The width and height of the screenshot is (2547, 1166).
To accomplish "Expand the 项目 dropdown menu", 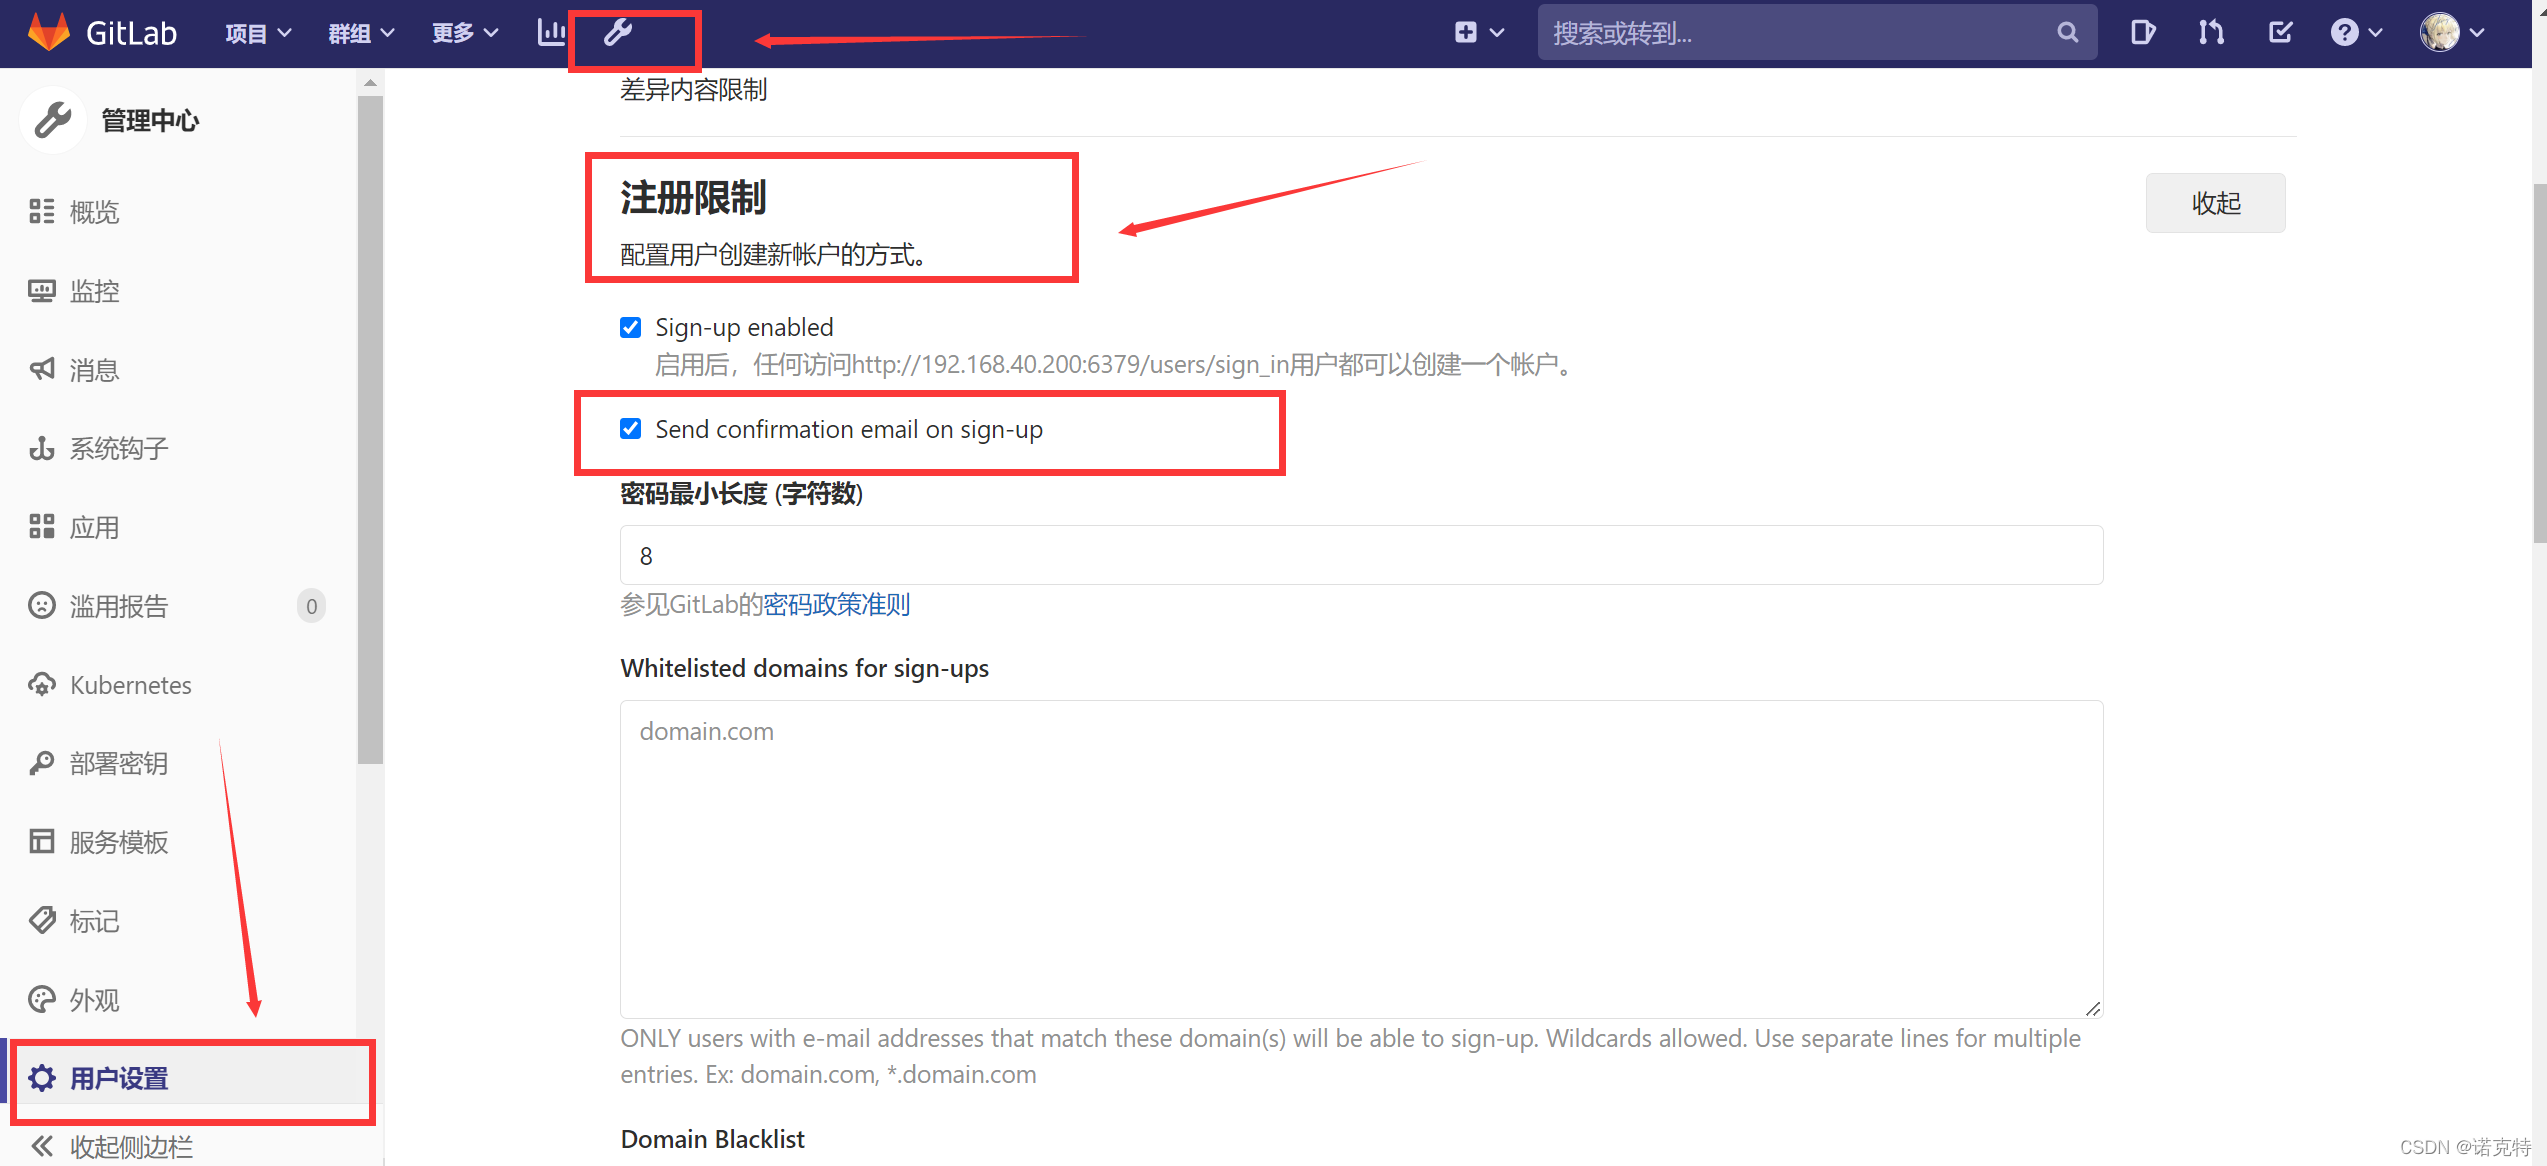I will pos(257,33).
